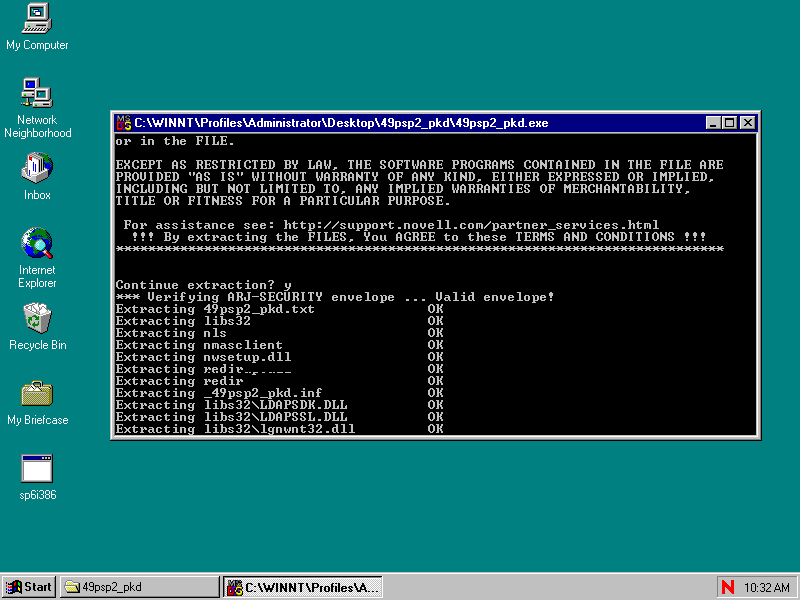Screen dimensions: 800x600
Task: Click the 'Extracting 49psp2_pkd.txt' line
Action: [x=279, y=309]
